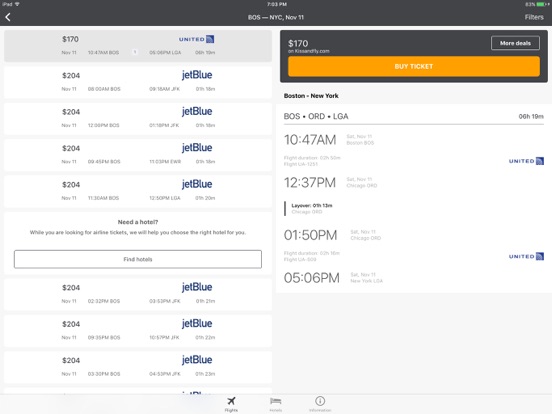Click the $170 price in the purchase panel
Screen dimensions: 552x414
point(298,43)
